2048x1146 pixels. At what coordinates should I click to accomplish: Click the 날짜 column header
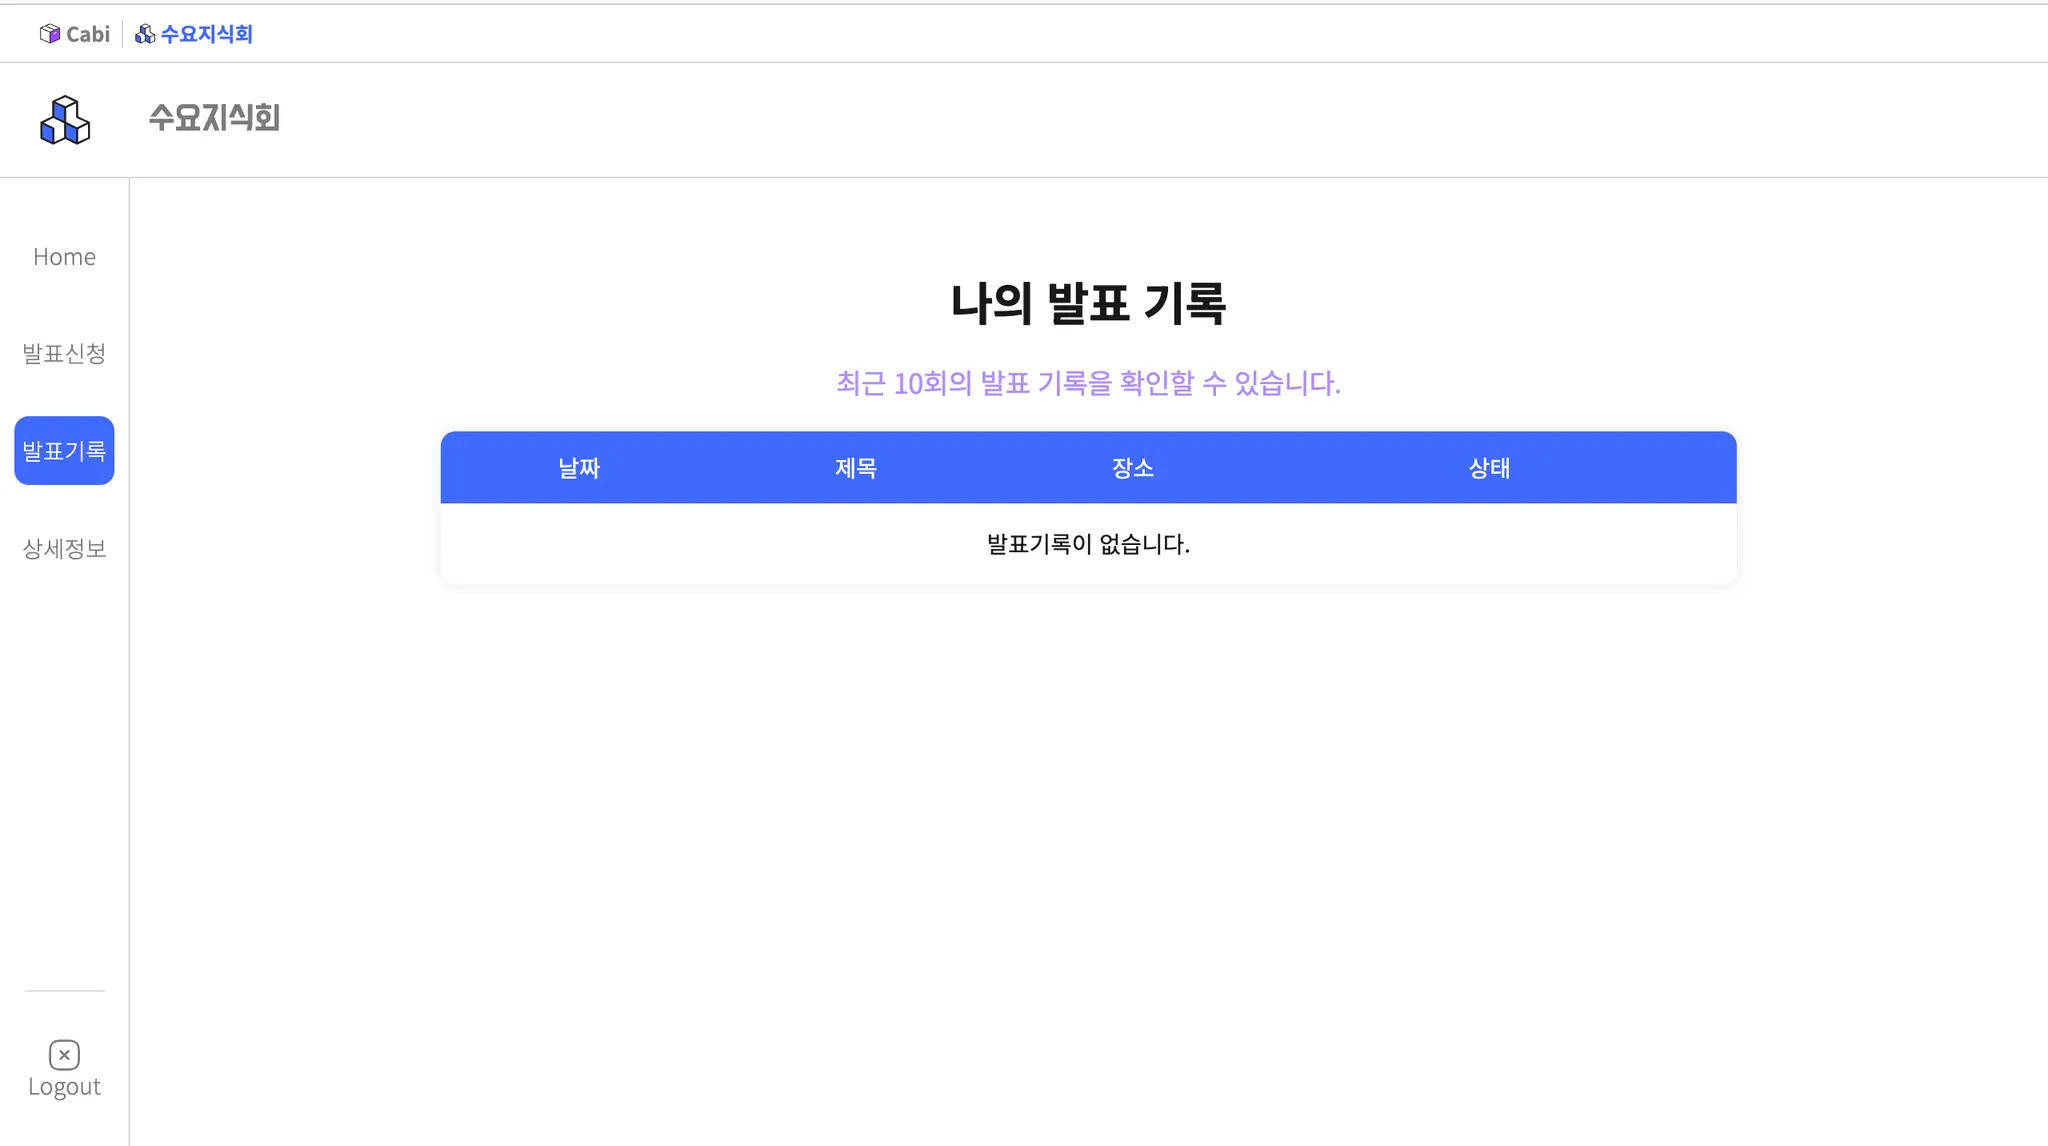(x=579, y=468)
